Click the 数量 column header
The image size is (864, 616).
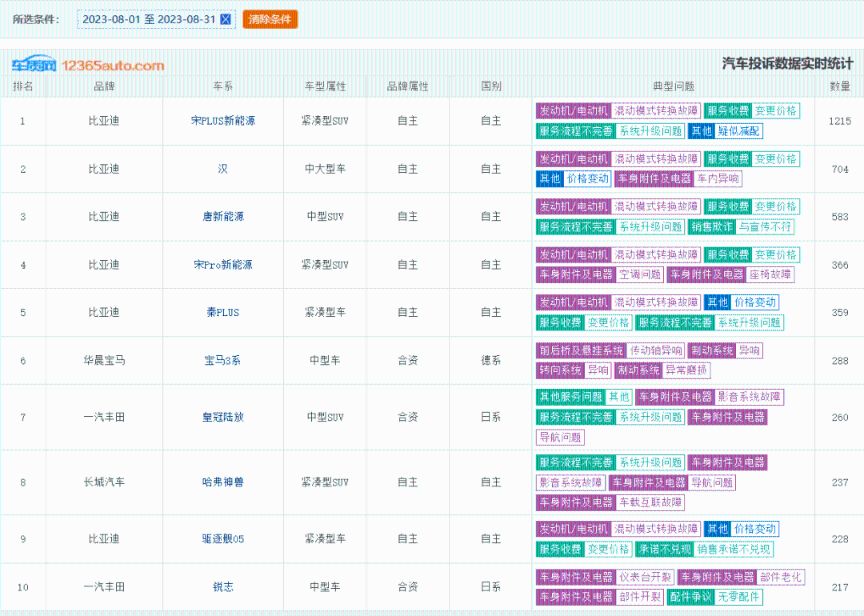click(x=840, y=86)
